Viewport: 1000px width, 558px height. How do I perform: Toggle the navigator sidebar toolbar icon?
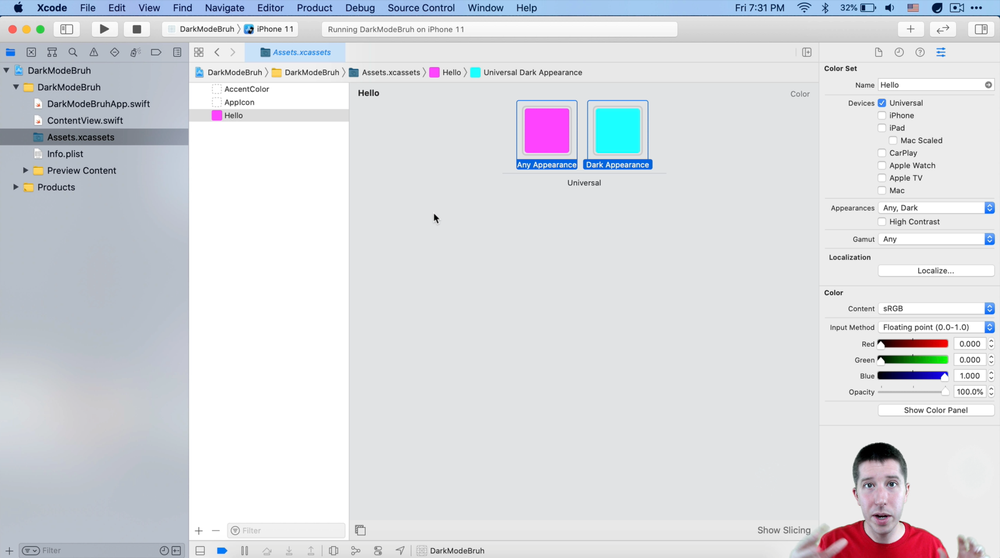[x=66, y=29]
